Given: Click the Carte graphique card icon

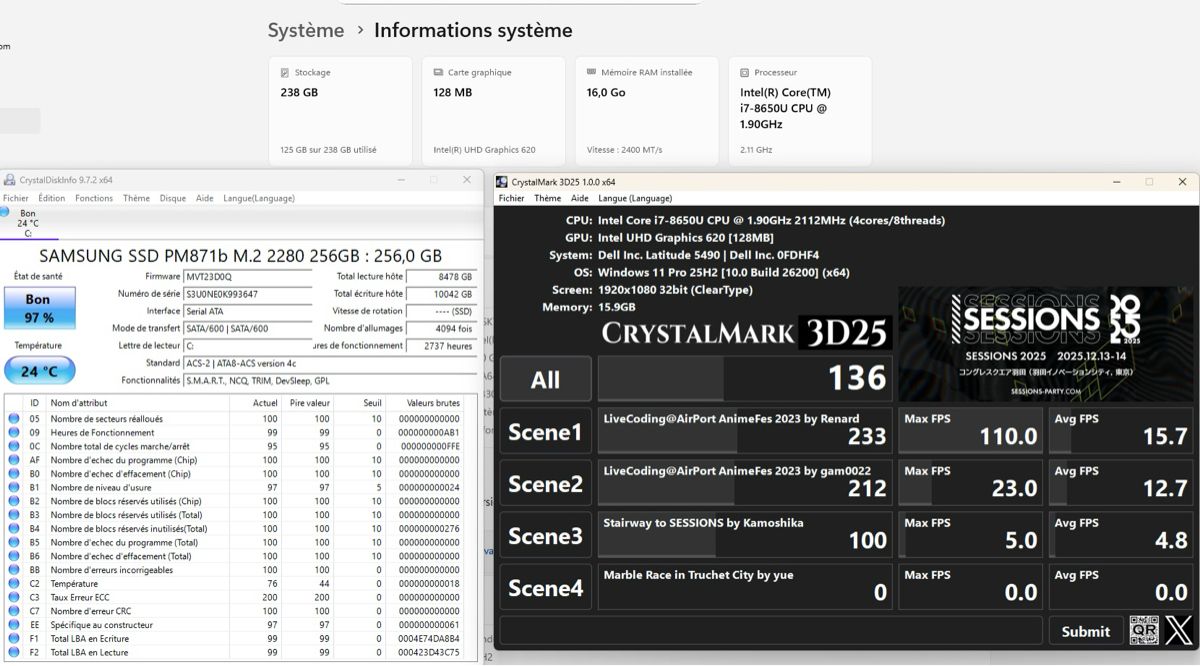Looking at the screenshot, I should (438, 73).
